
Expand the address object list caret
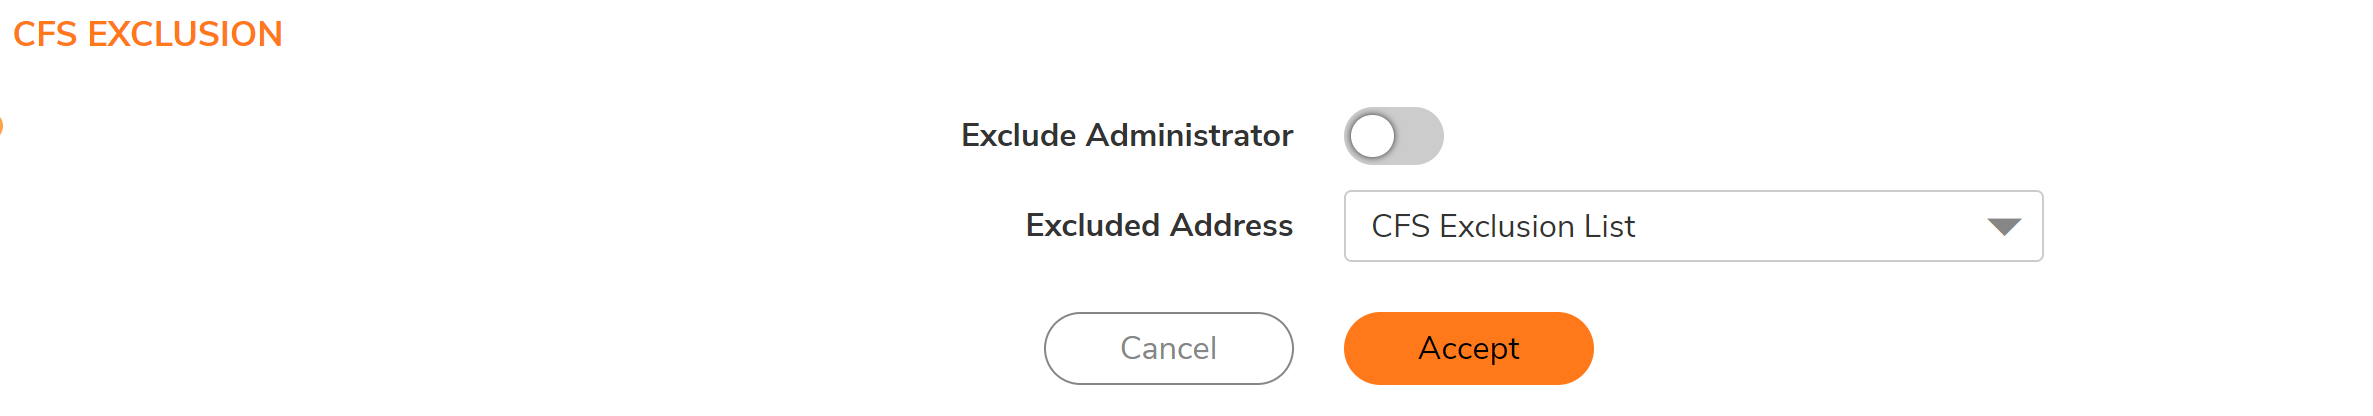(2004, 227)
